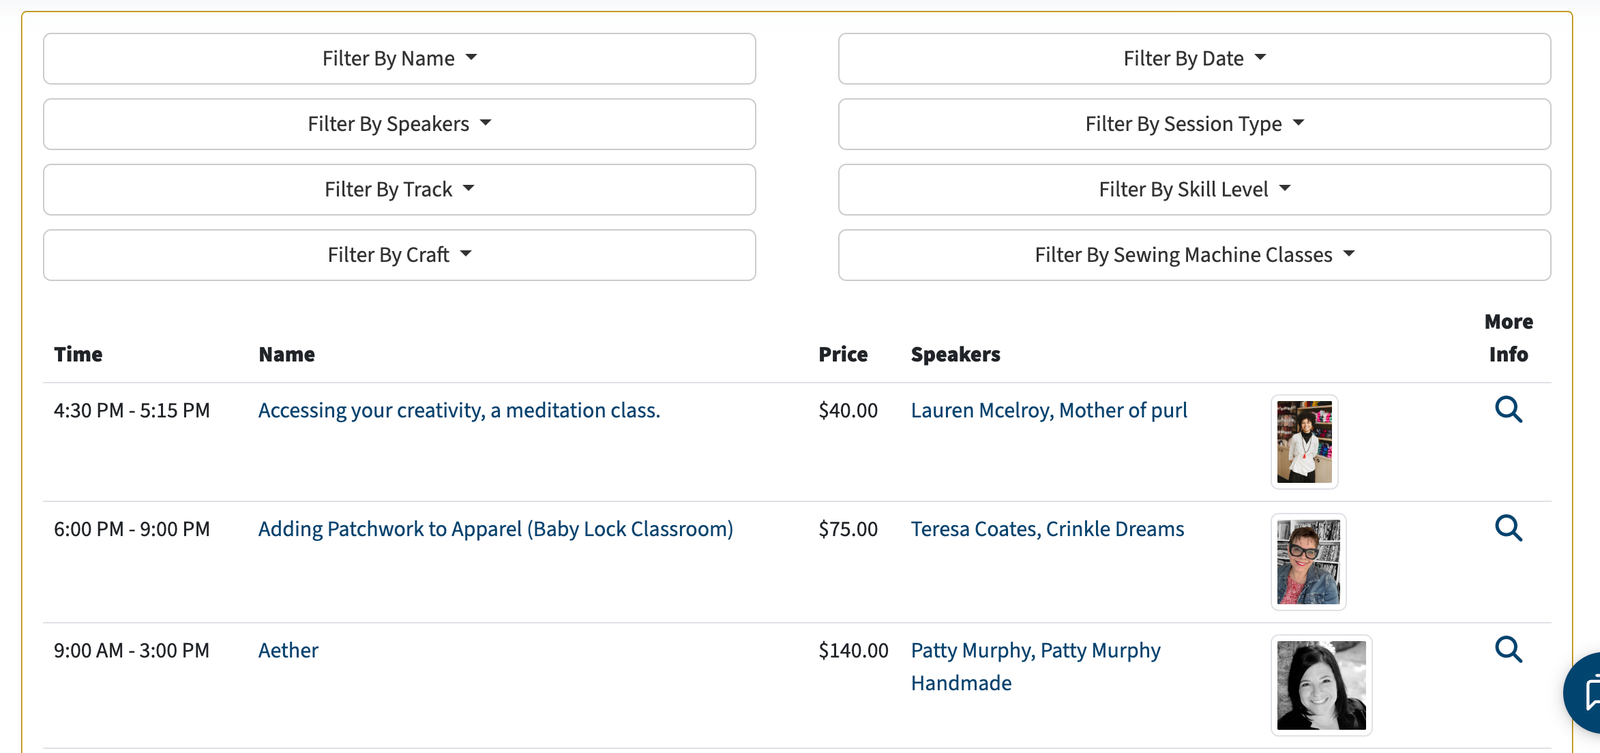1600x753 pixels.
Task: Click Patty Murphy's black-and-white photo
Action: tap(1321, 685)
